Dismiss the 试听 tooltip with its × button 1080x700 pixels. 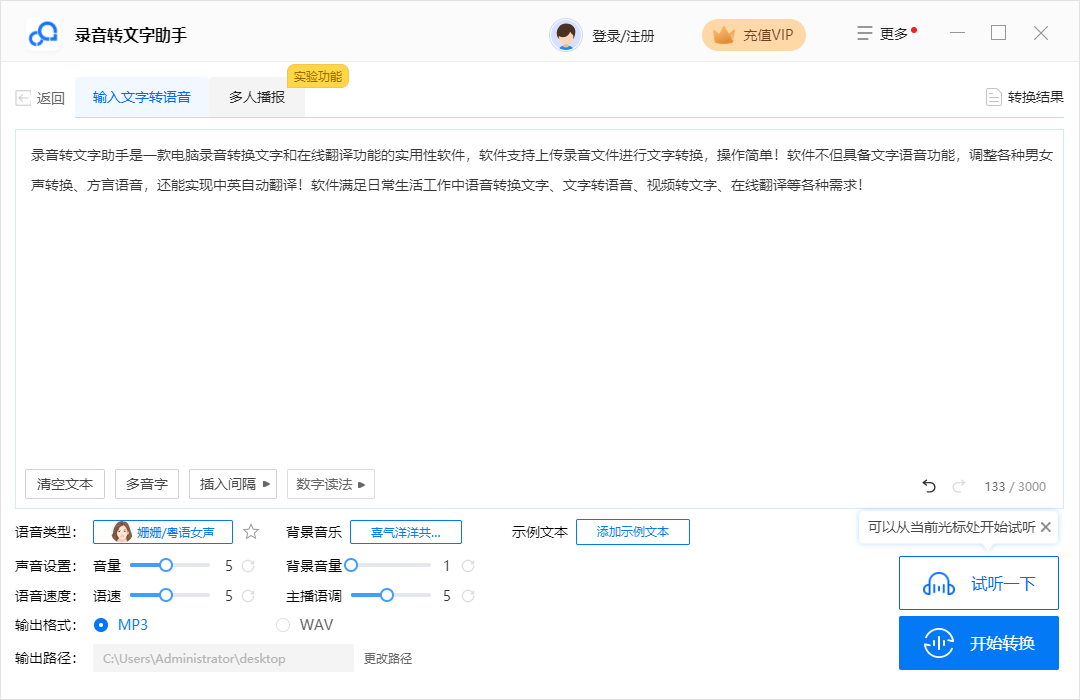(x=1046, y=526)
